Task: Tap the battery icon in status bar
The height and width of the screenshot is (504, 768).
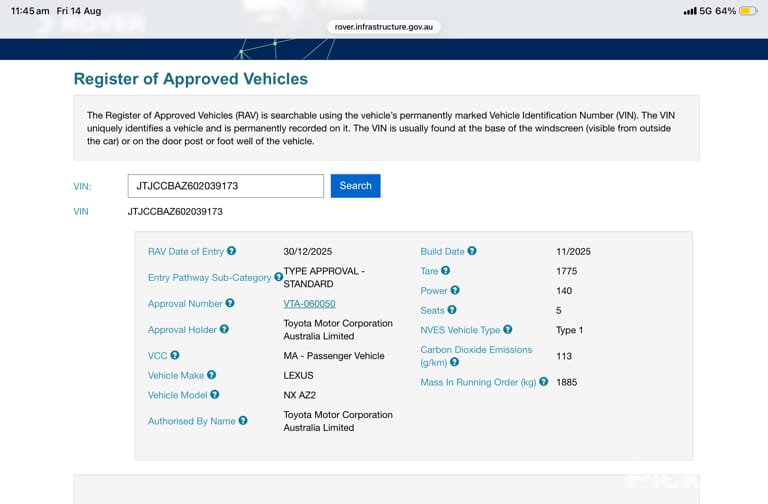Action: pos(748,11)
